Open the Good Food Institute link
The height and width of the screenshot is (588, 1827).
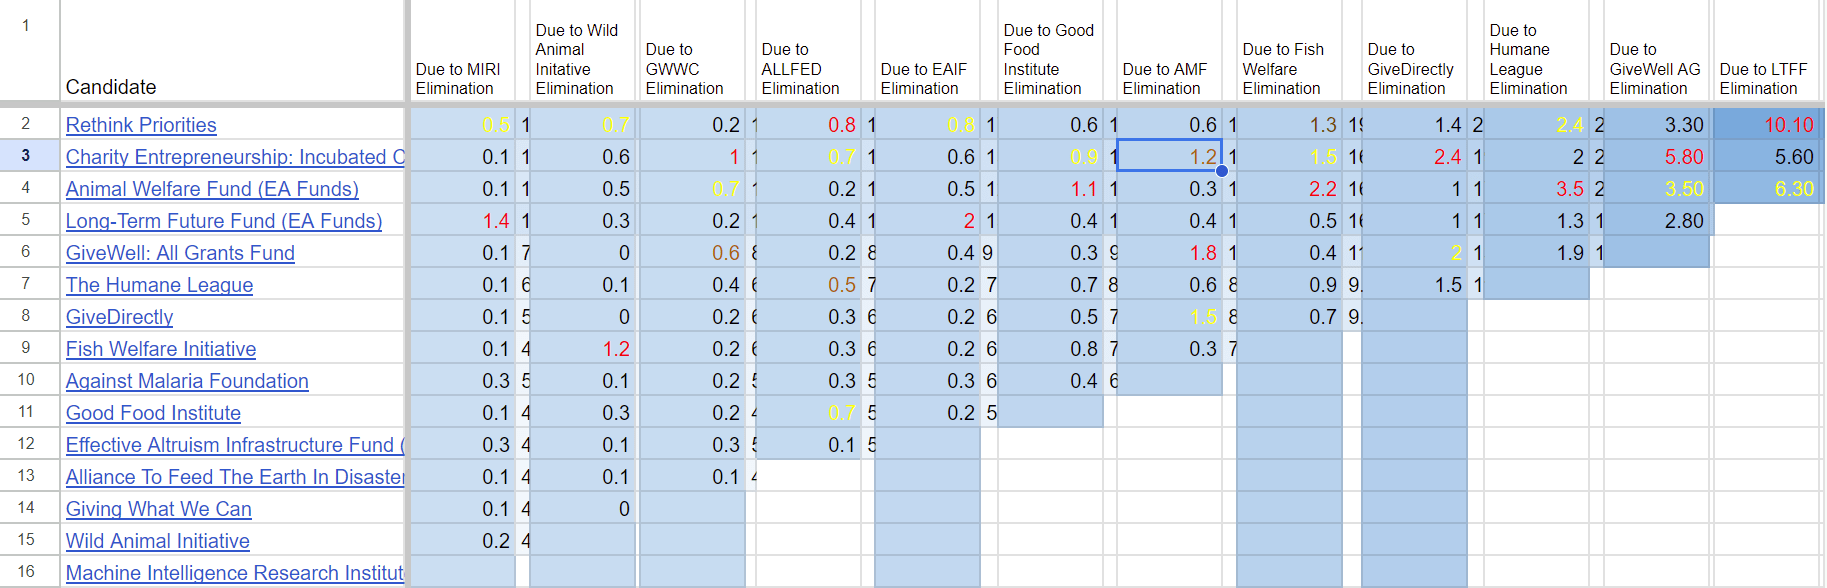coord(153,413)
